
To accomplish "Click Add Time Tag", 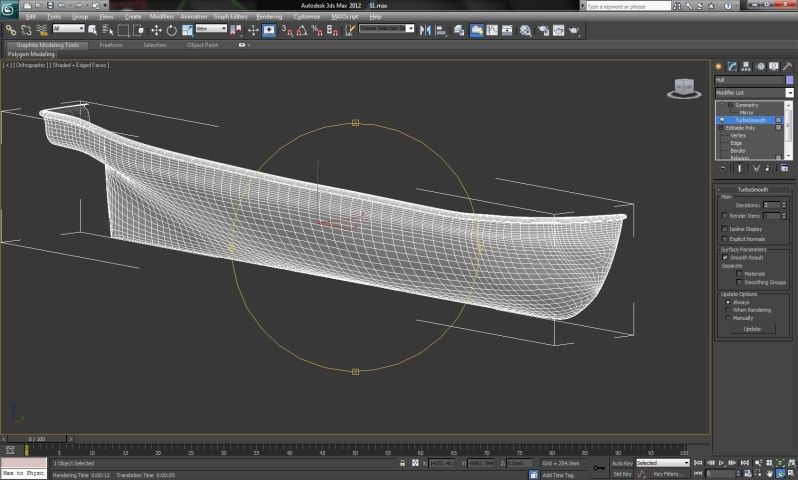I will pos(558,475).
